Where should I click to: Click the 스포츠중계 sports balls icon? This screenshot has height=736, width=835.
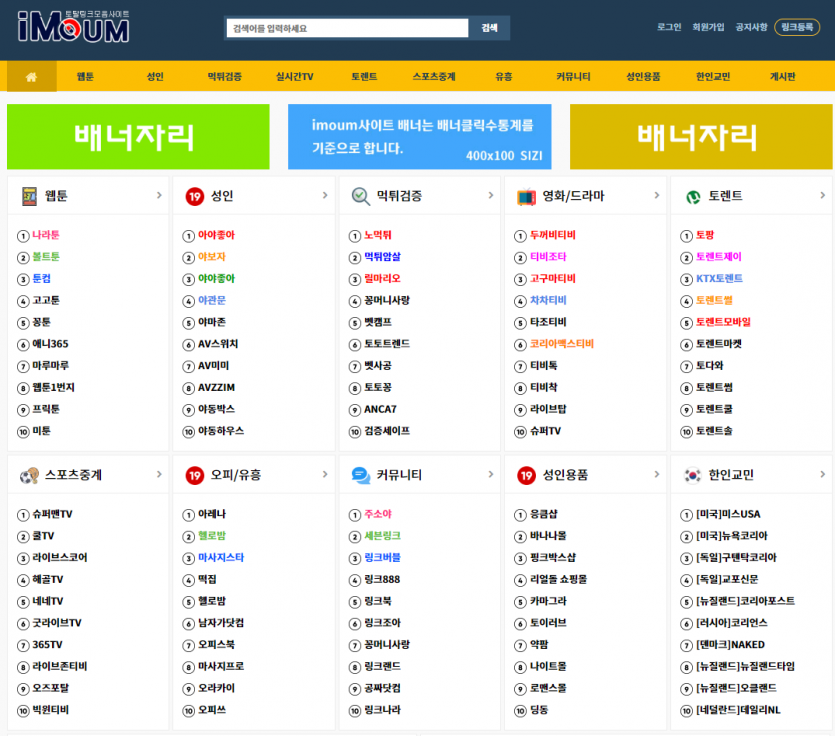pyautogui.click(x=29, y=475)
